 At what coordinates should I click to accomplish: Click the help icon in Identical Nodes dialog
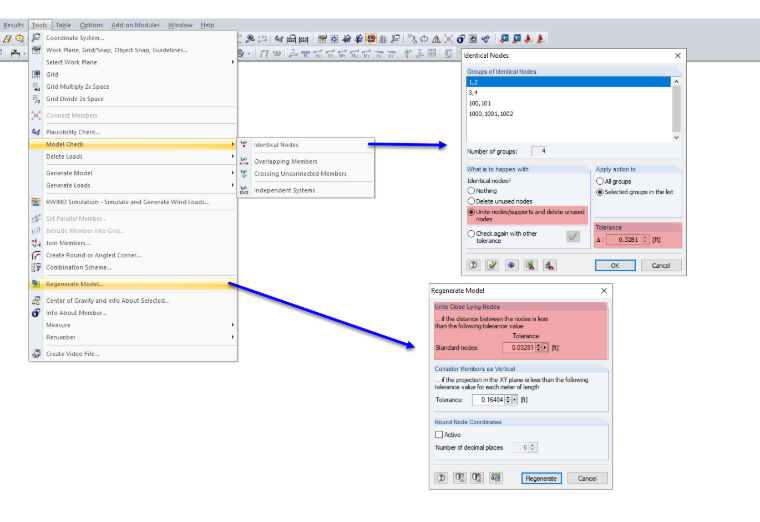(x=473, y=265)
